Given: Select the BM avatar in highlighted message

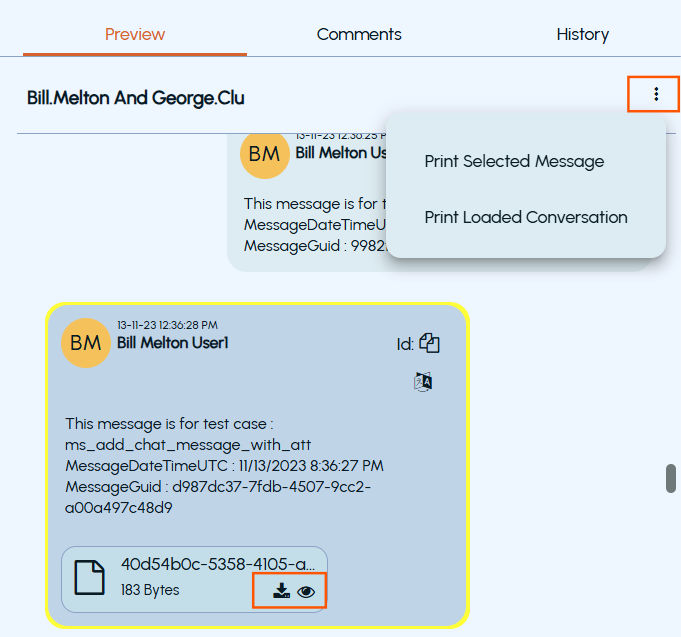Looking at the screenshot, I should coord(86,343).
